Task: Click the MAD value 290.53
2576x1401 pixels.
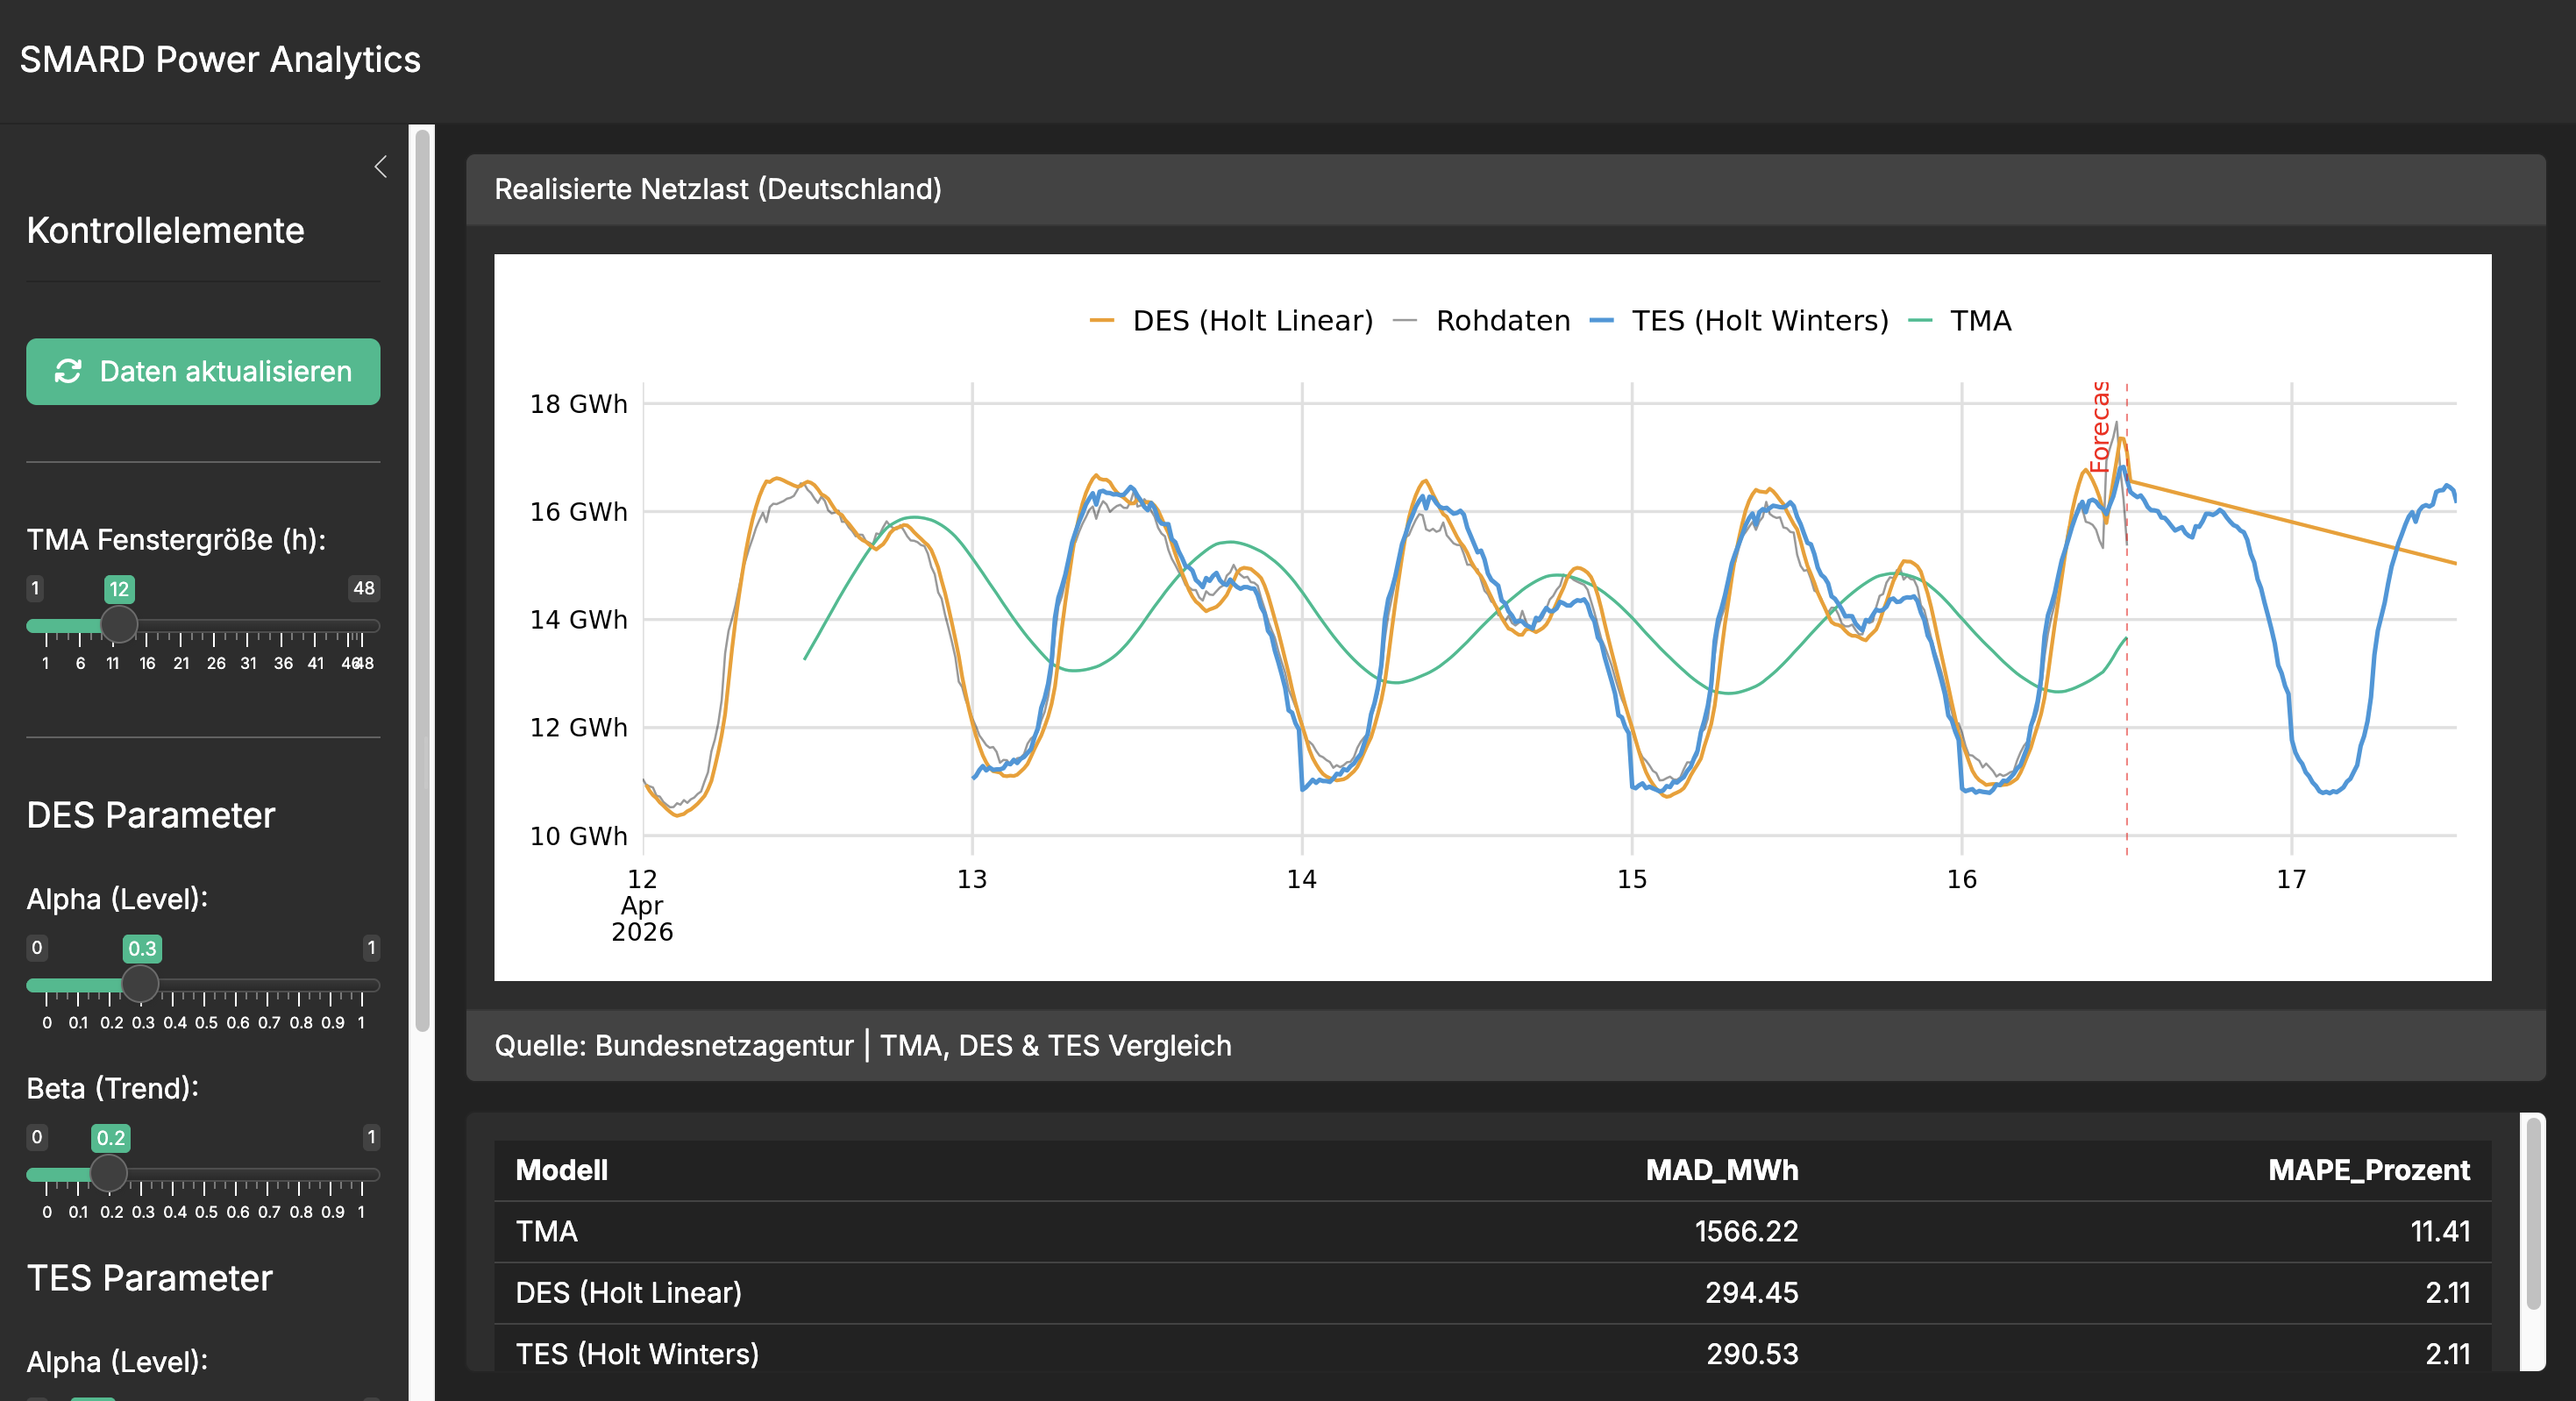Action: (1752, 1354)
